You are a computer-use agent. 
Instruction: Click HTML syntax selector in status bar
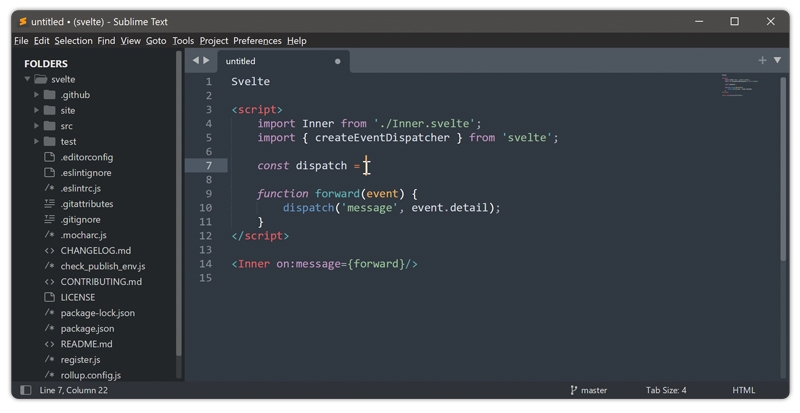tap(743, 390)
